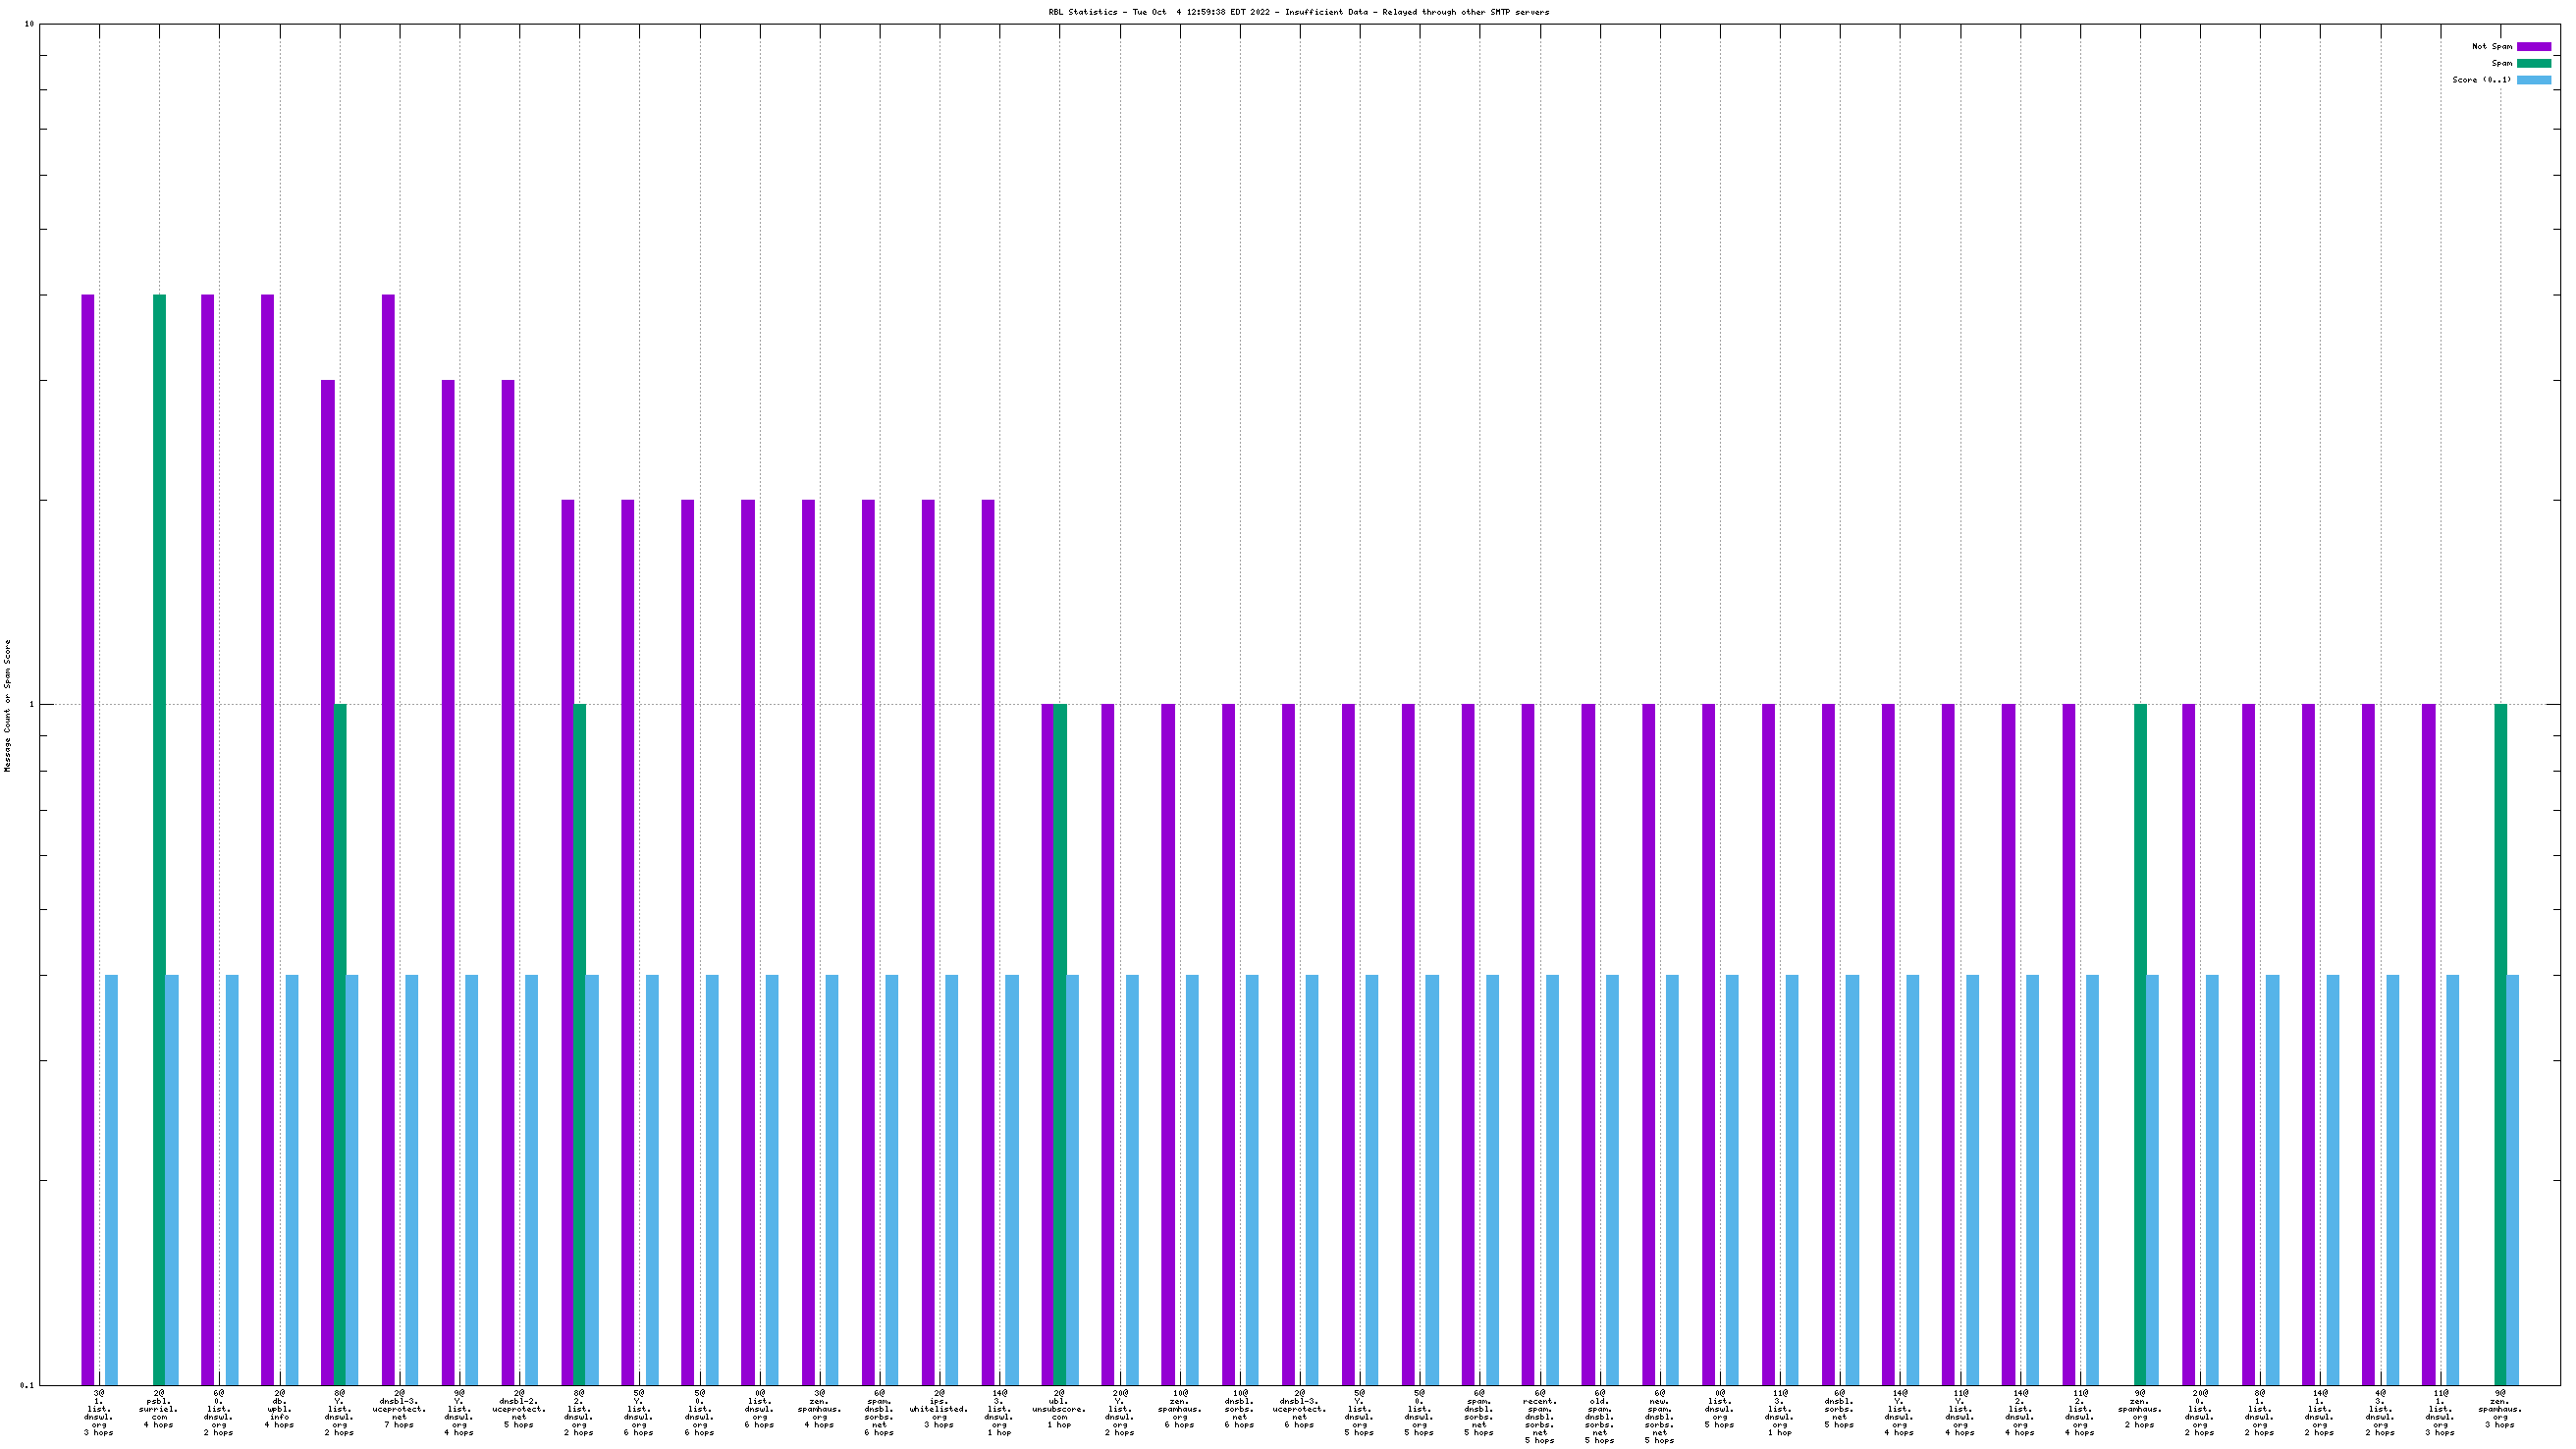Click the y-axis tick label 0.1
This screenshot has width=2576, height=1449.
(x=27, y=1385)
